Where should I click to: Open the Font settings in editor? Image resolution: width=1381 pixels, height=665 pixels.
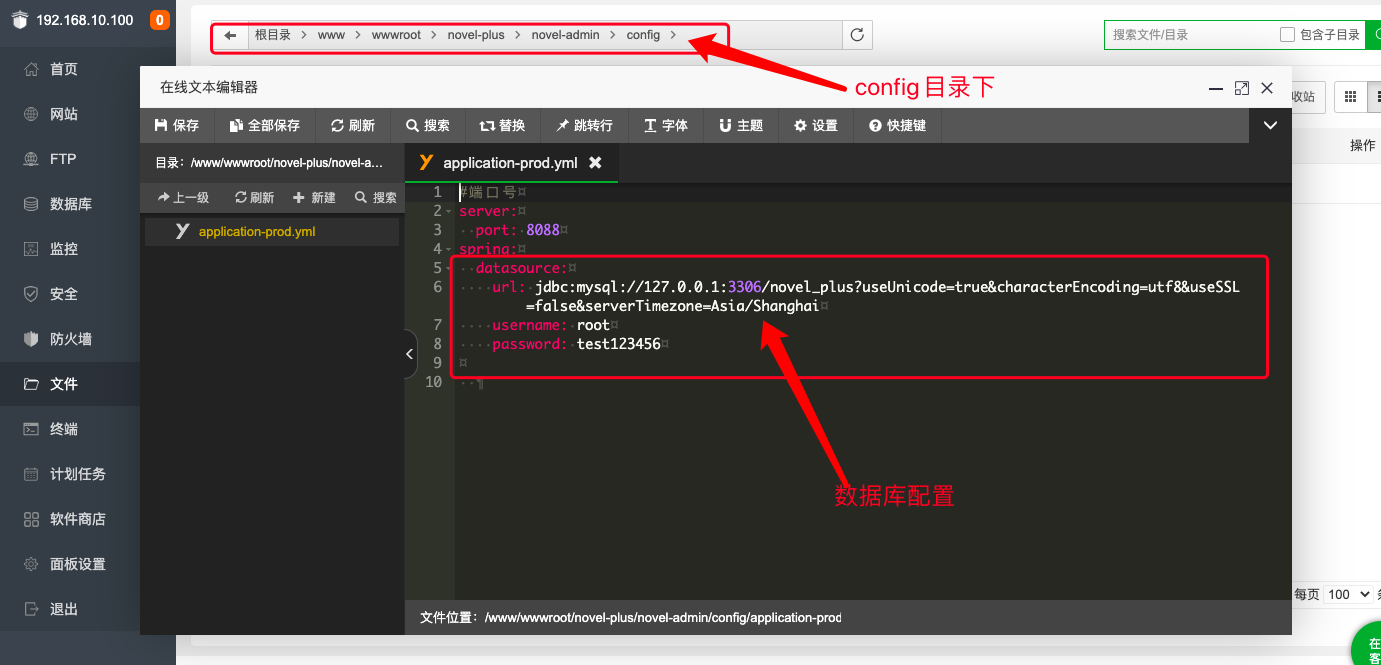pyautogui.click(x=666, y=125)
